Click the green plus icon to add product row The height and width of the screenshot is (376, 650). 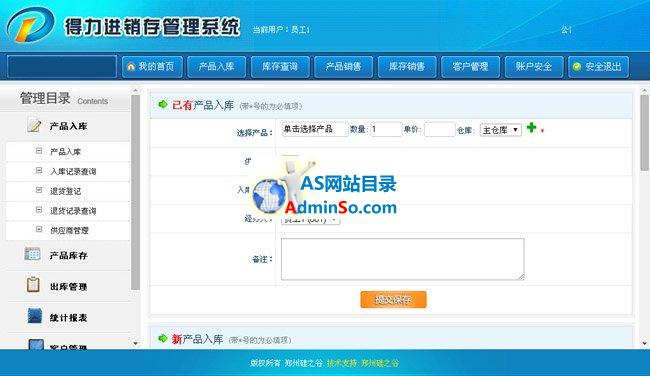coord(531,128)
